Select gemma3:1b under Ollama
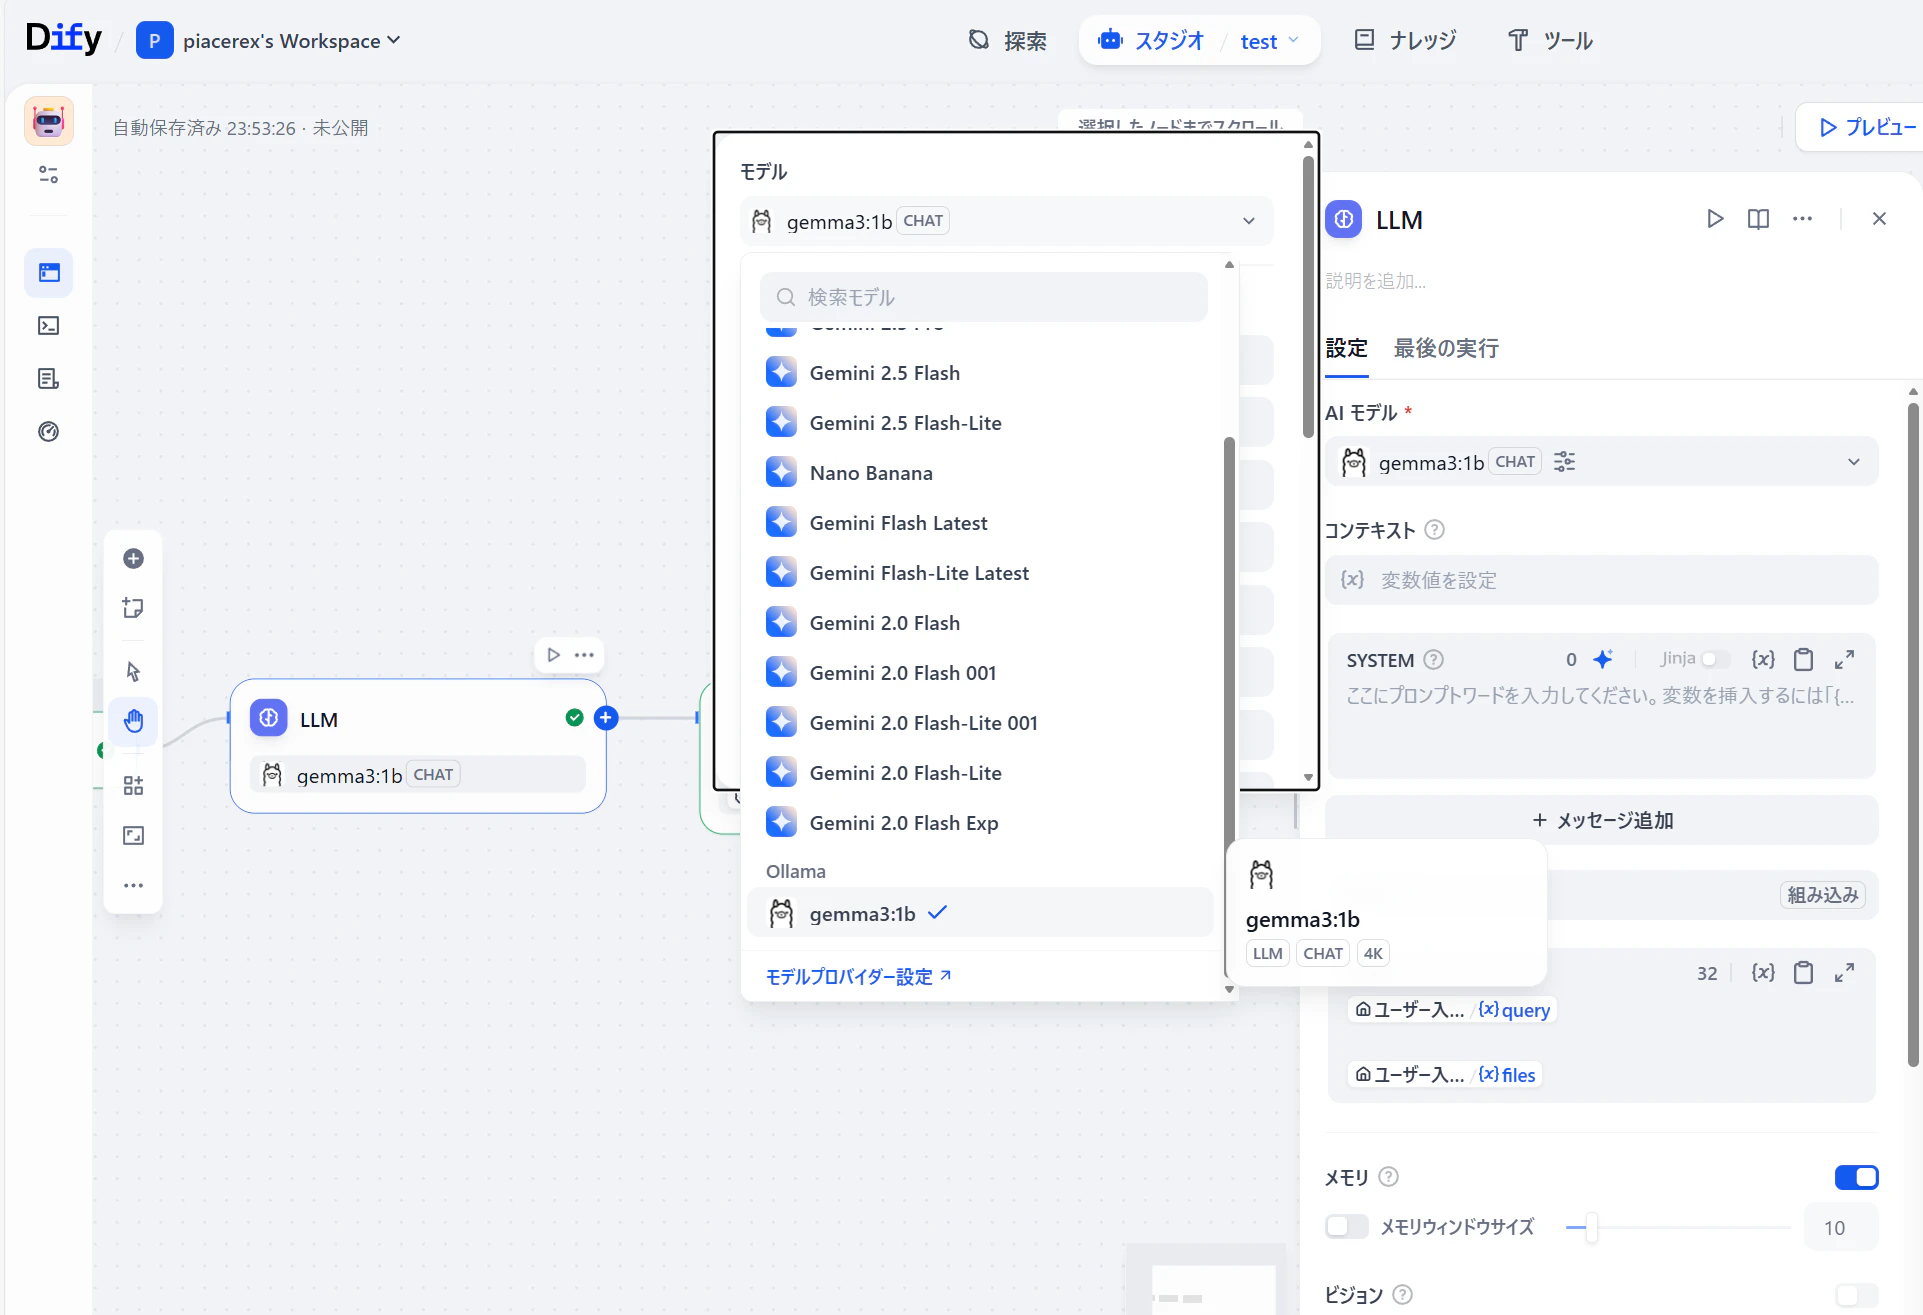Viewport: 1923px width, 1315px height. [980, 913]
